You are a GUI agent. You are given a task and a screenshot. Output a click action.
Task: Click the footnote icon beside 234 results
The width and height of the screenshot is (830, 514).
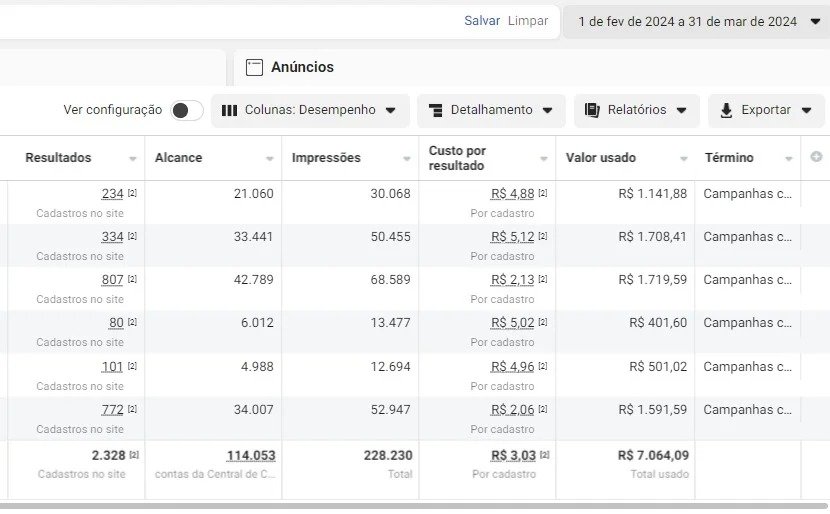point(132,193)
